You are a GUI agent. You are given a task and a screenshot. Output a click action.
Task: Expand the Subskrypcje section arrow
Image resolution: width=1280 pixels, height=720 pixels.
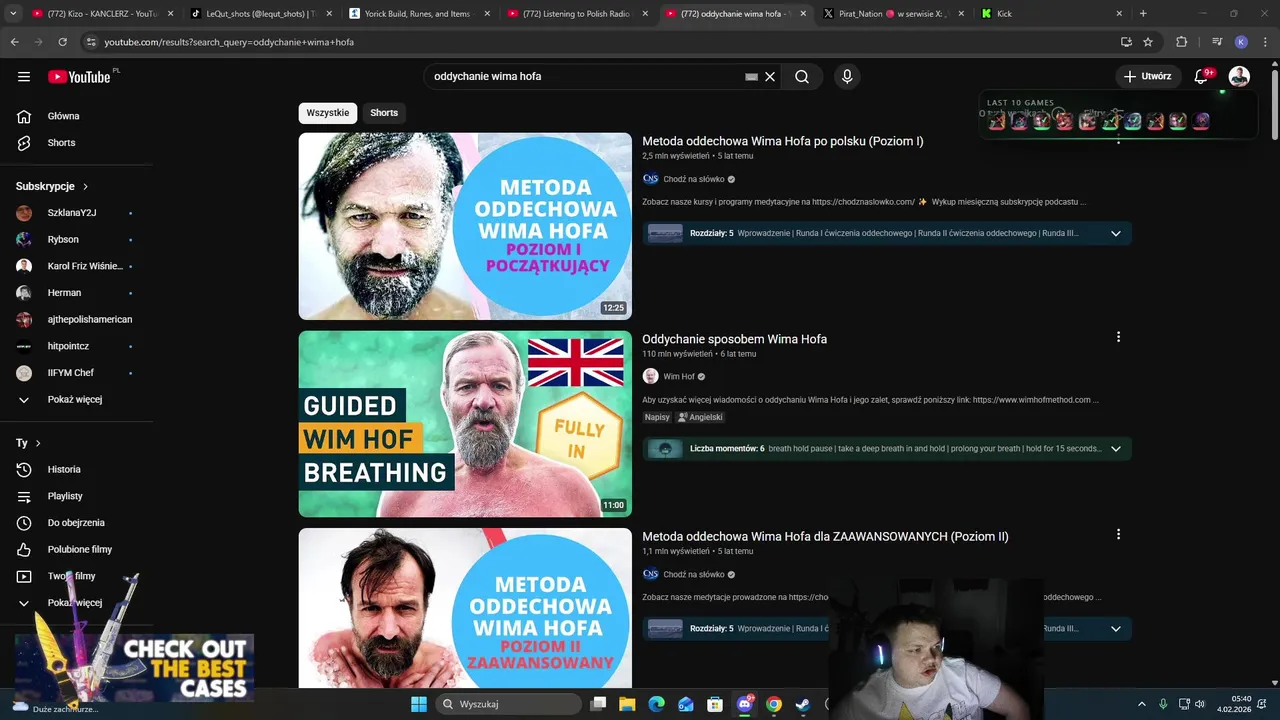(85, 187)
